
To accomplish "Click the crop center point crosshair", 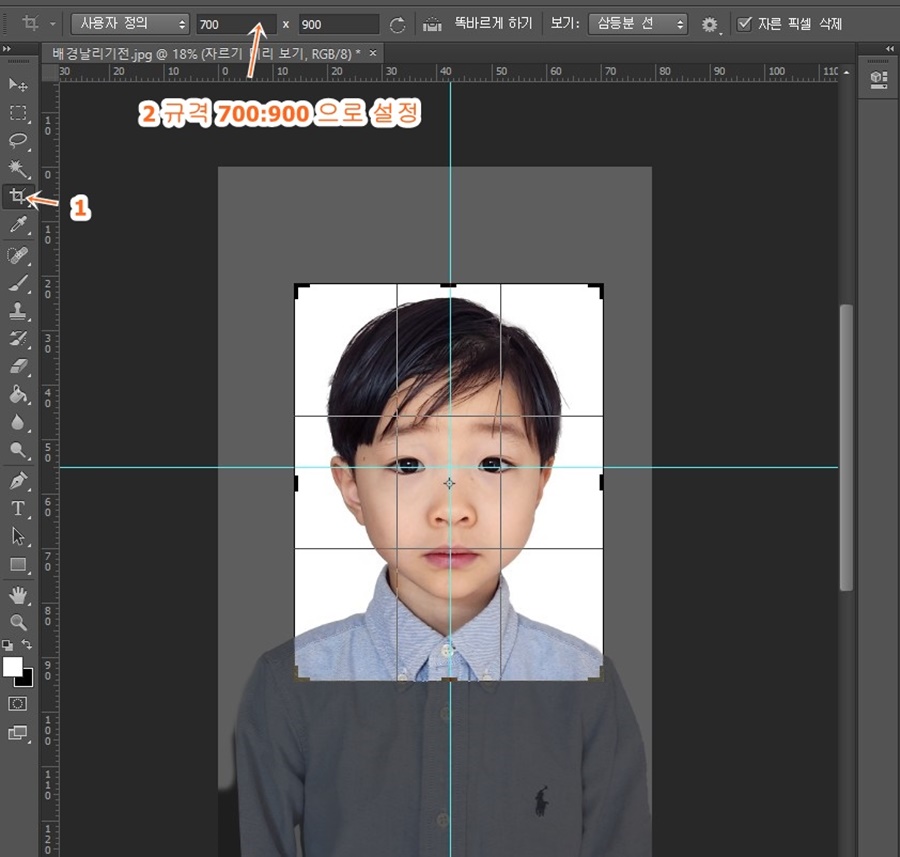I will (x=449, y=484).
